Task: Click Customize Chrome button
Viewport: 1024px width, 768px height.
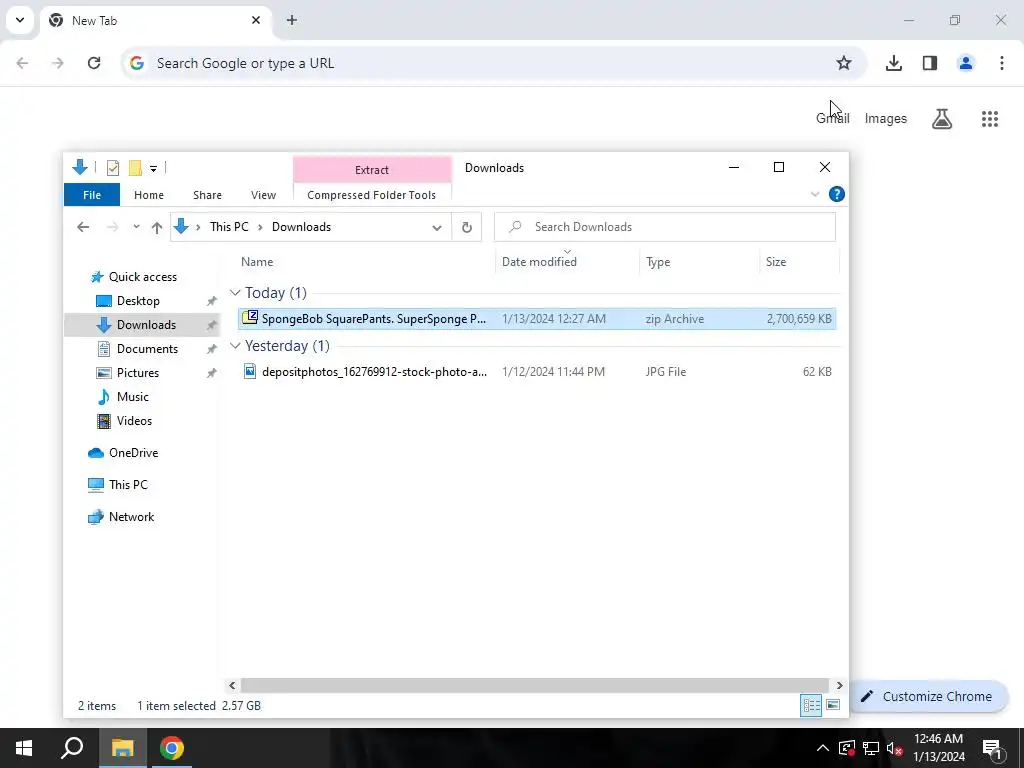Action: (927, 696)
